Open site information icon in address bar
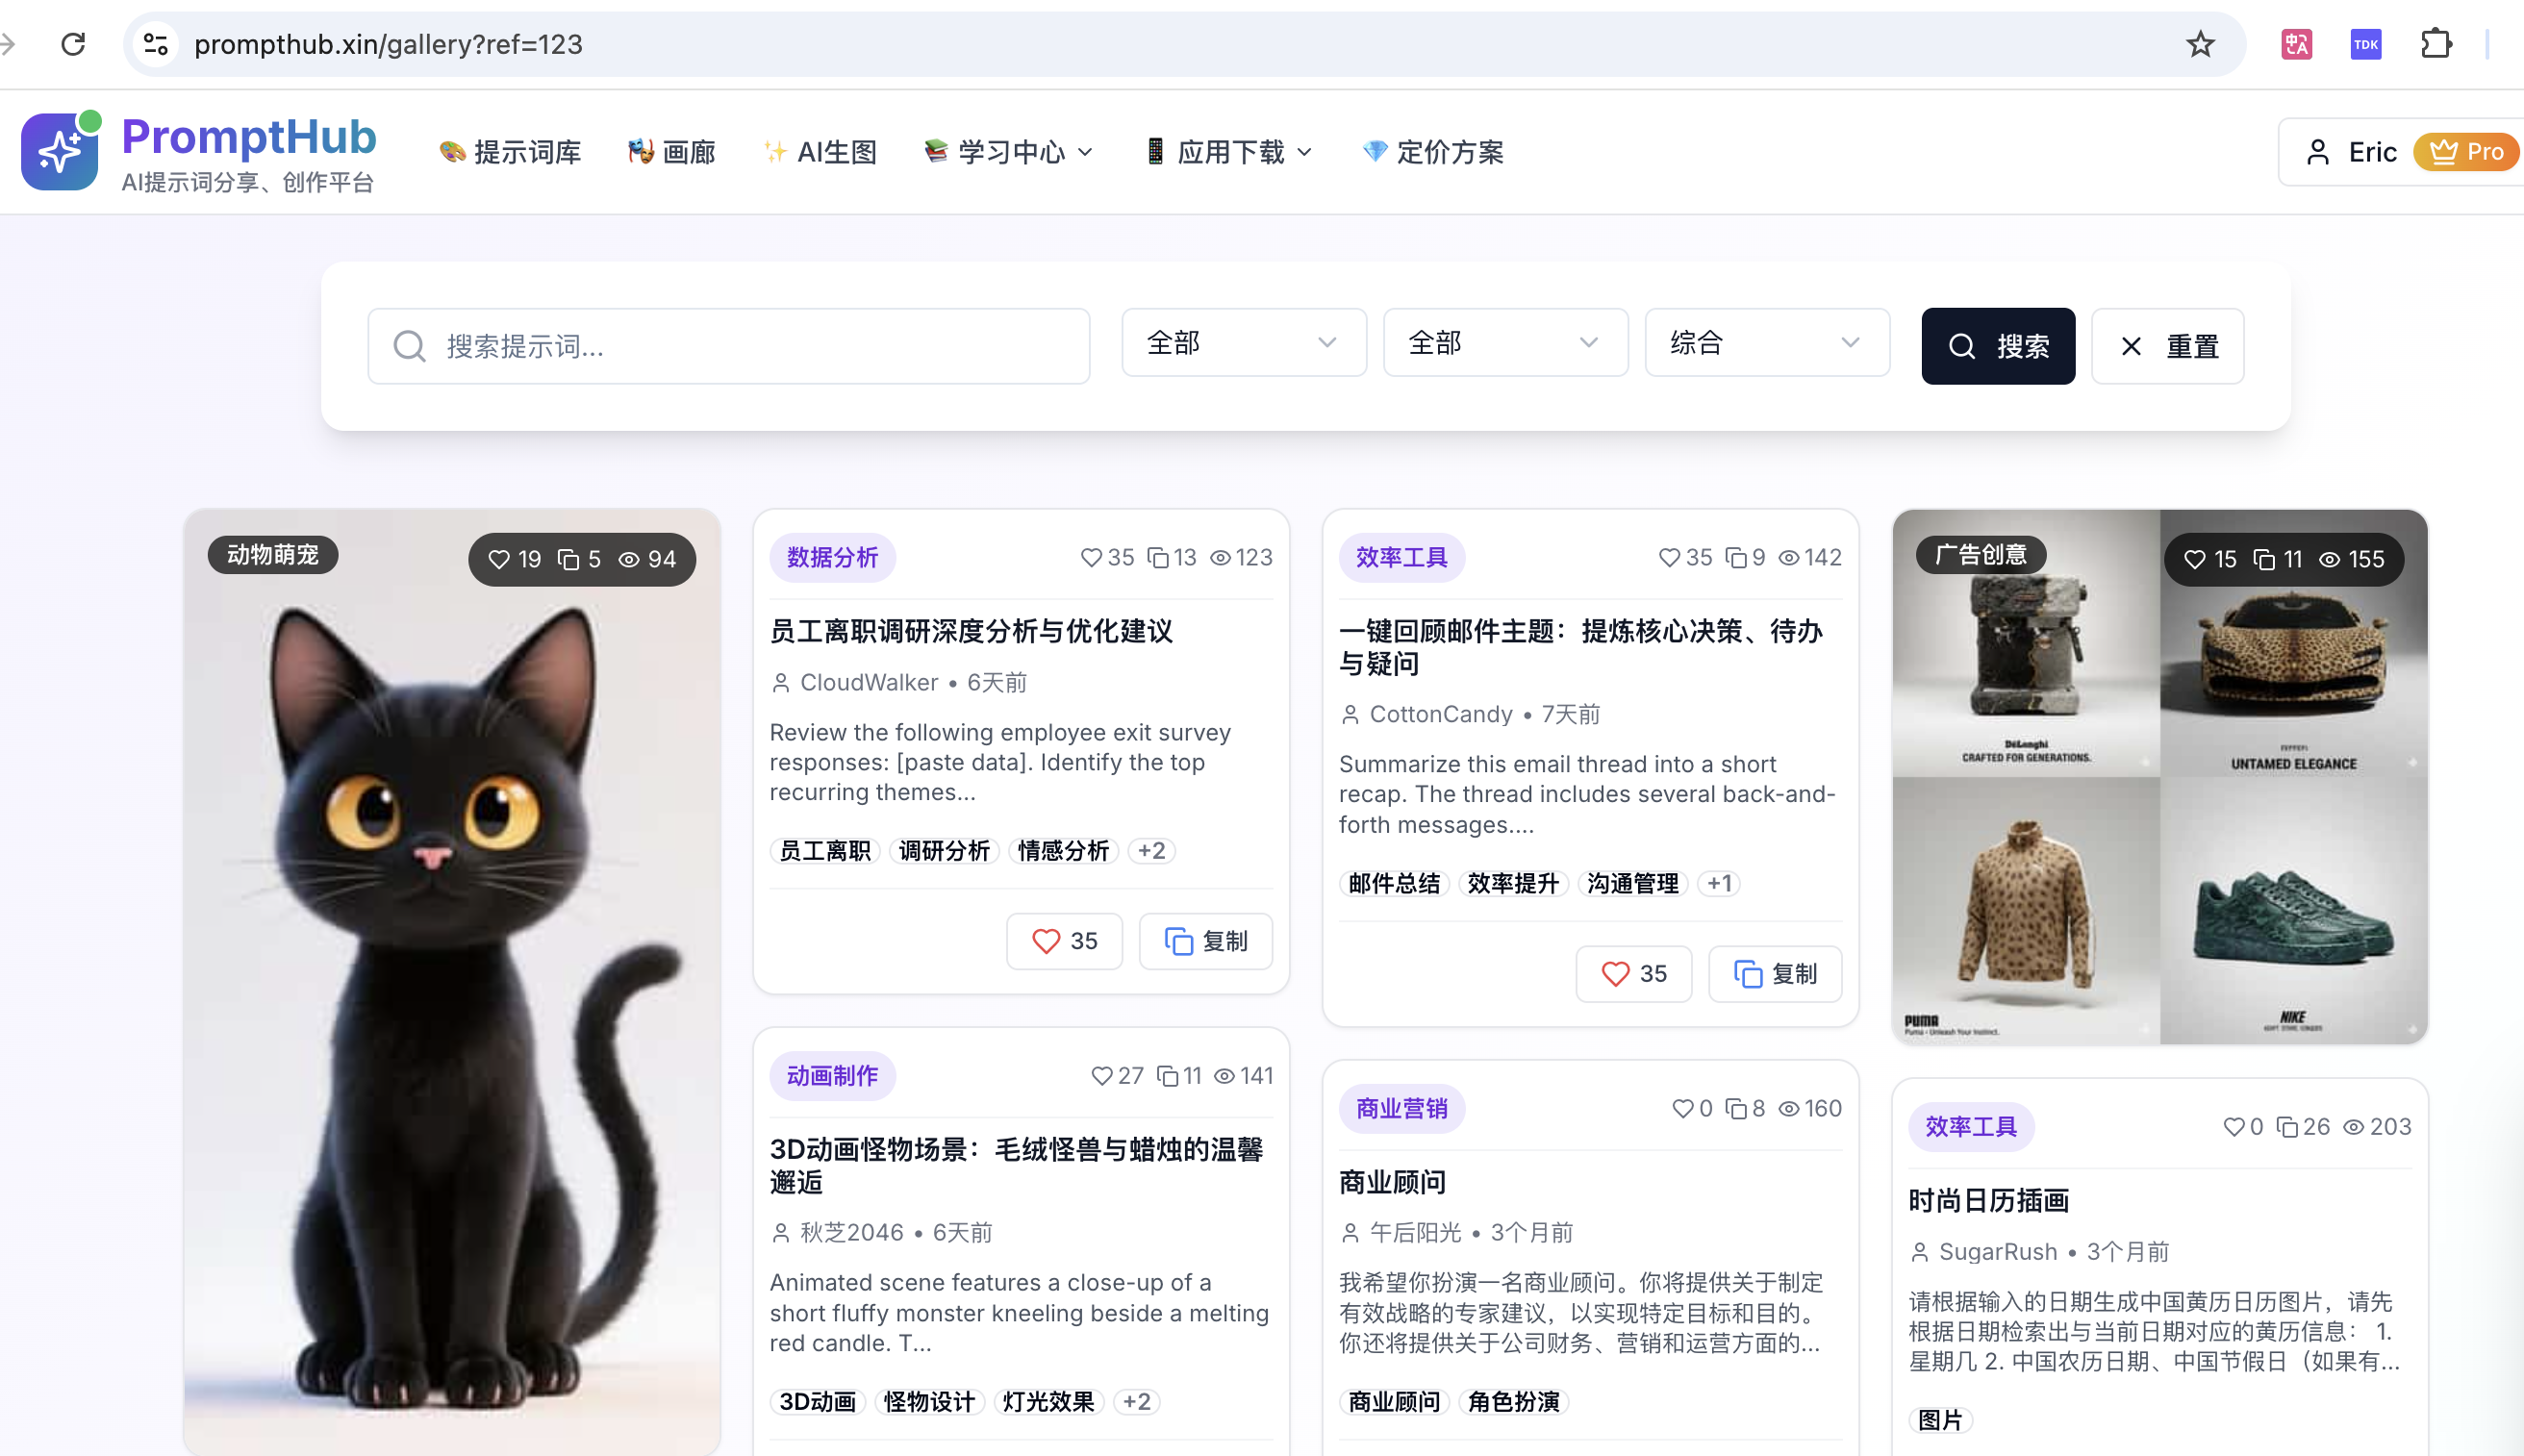Viewport: 2524px width, 1456px height. pos(156,44)
